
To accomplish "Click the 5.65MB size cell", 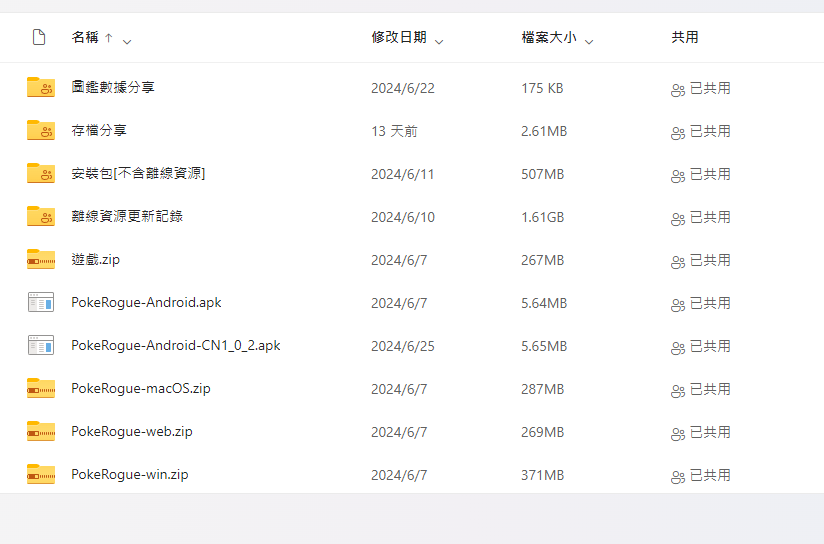I will pyautogui.click(x=544, y=346).
